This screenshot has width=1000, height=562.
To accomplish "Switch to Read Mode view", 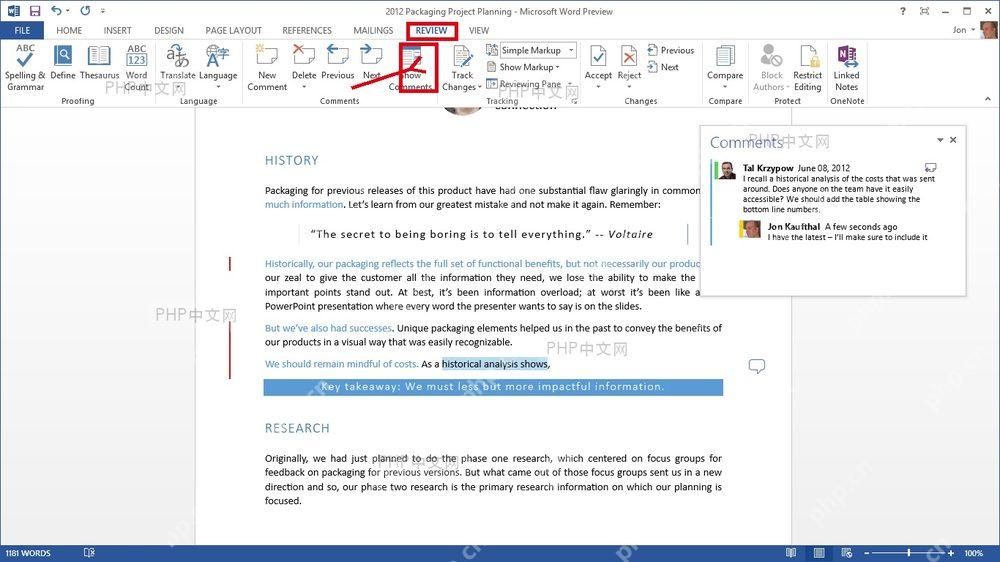I will 791,553.
